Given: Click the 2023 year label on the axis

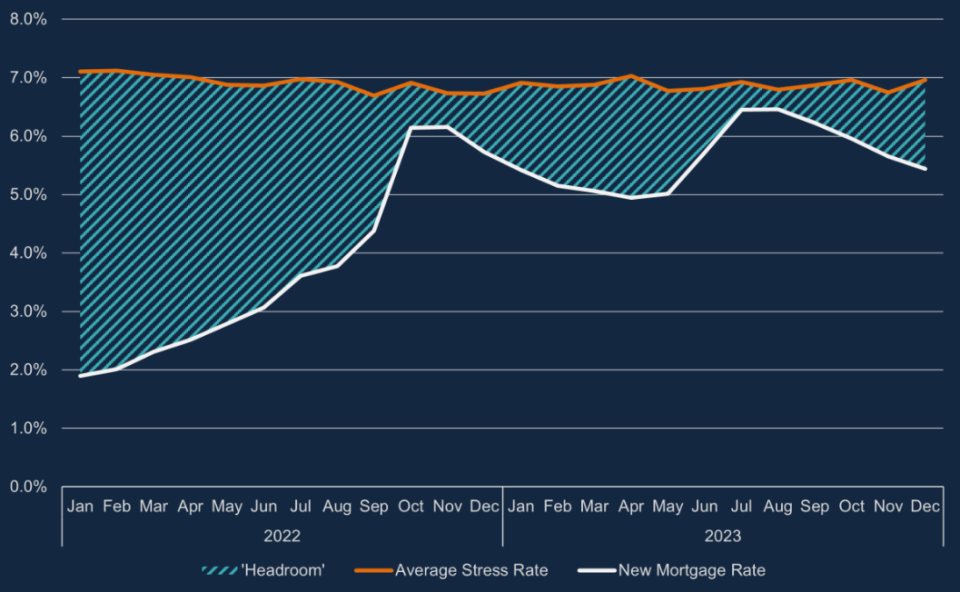Looking at the screenshot, I should [722, 535].
